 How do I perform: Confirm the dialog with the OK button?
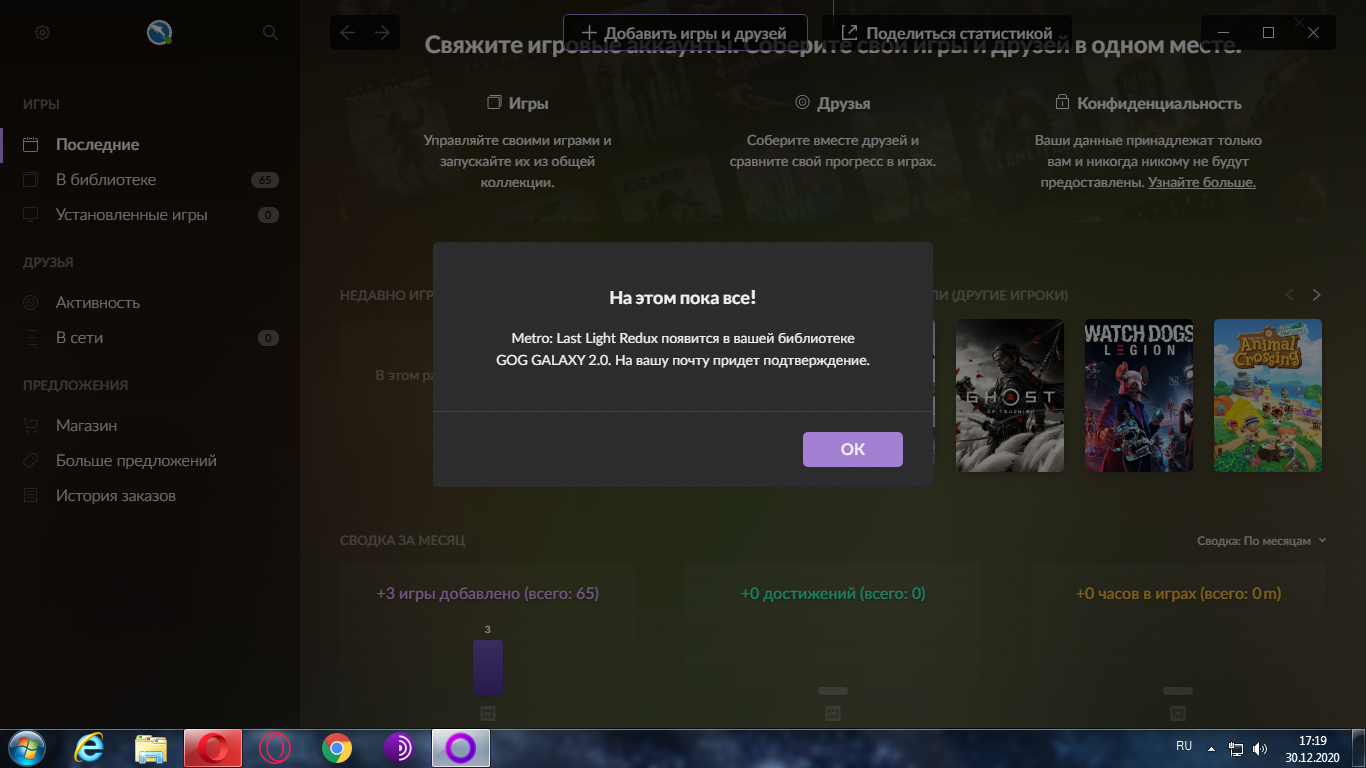pyautogui.click(x=853, y=449)
